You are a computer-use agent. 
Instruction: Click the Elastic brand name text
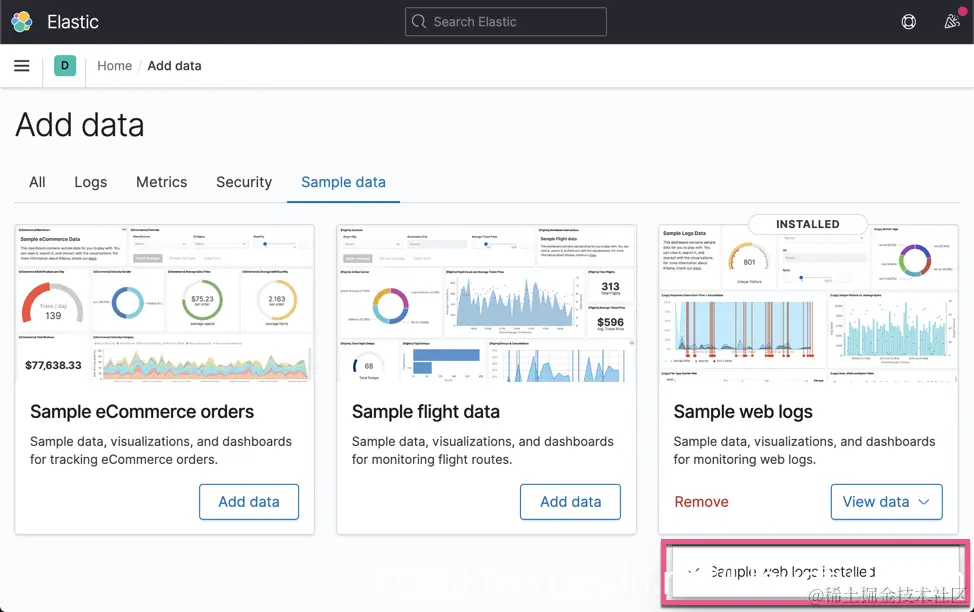[73, 22]
